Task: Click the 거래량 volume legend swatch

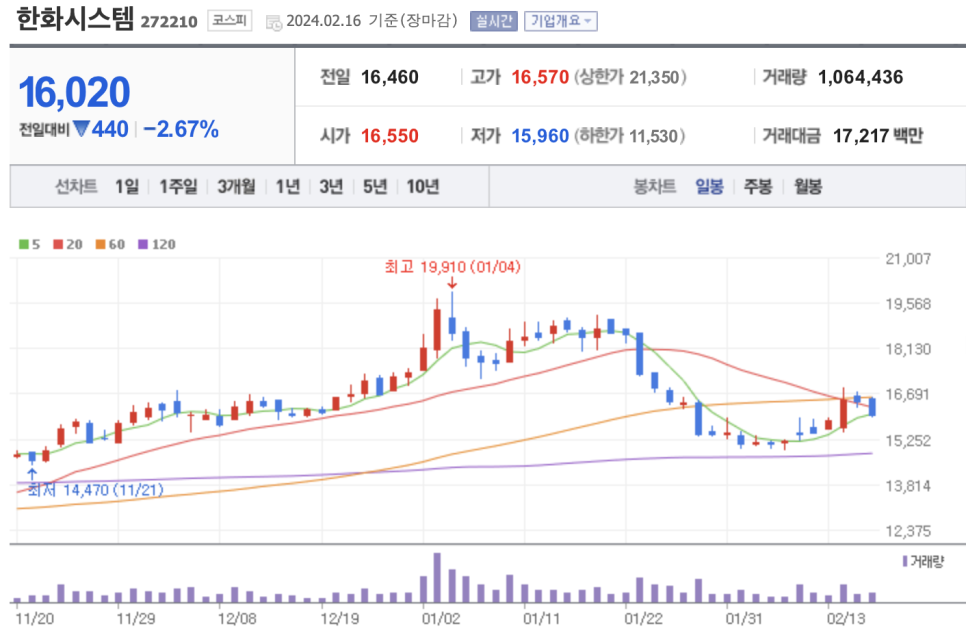Action: tap(904, 561)
